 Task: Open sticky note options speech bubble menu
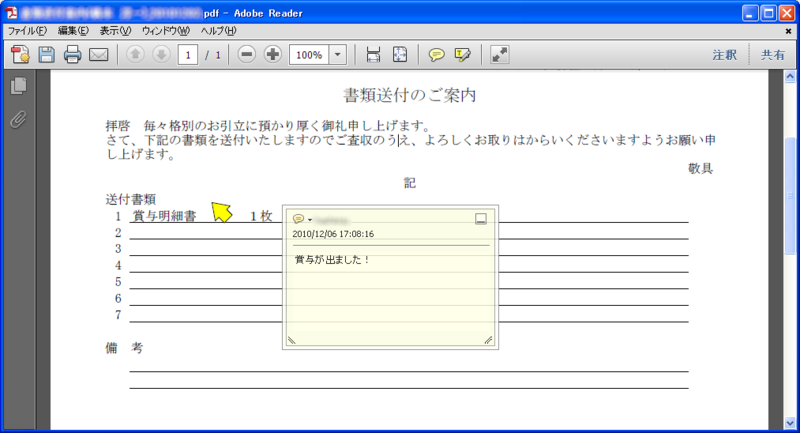(x=302, y=219)
